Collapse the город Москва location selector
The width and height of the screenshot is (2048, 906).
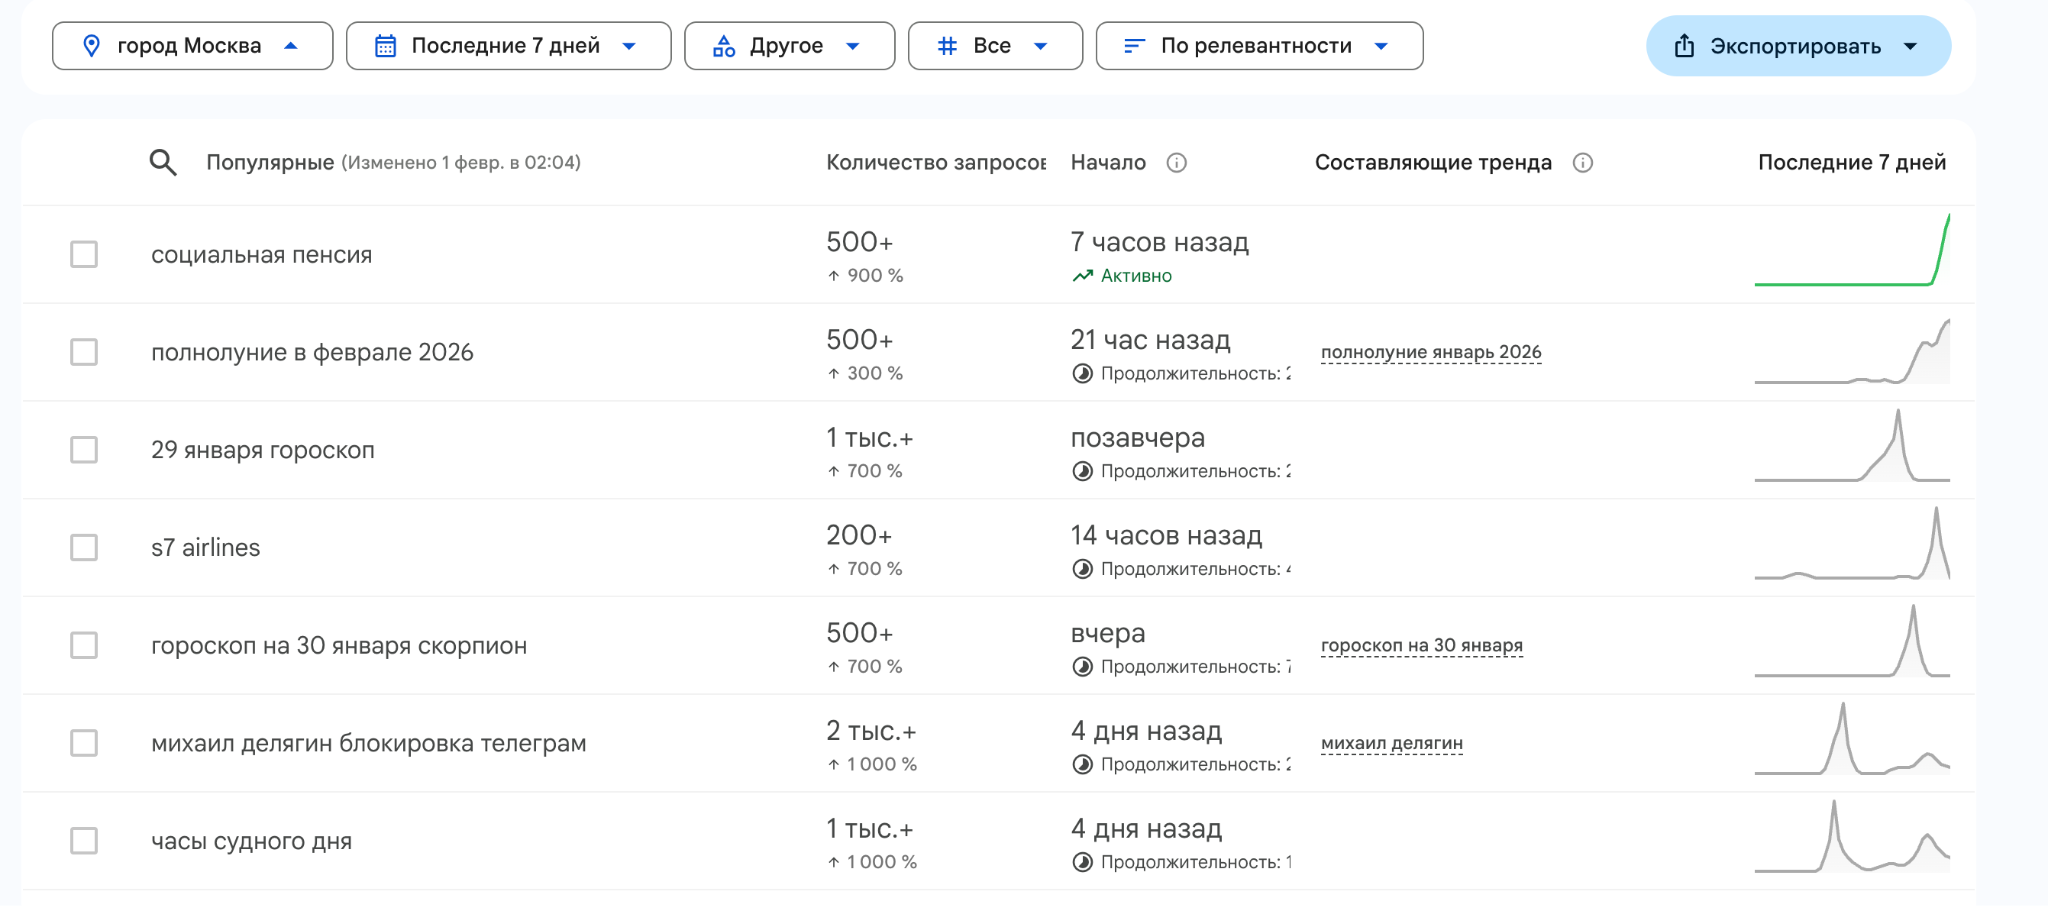coord(290,45)
